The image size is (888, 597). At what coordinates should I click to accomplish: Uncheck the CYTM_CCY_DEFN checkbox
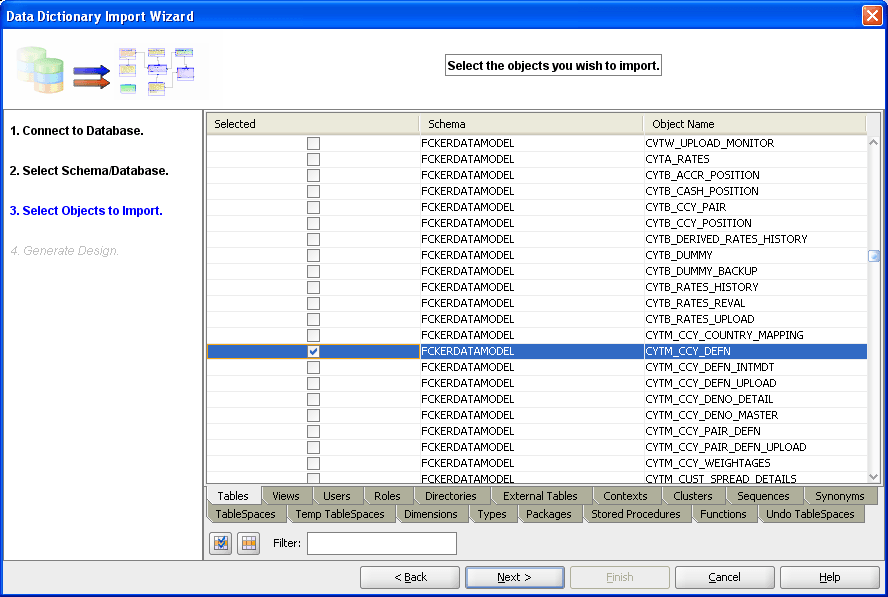(x=313, y=351)
